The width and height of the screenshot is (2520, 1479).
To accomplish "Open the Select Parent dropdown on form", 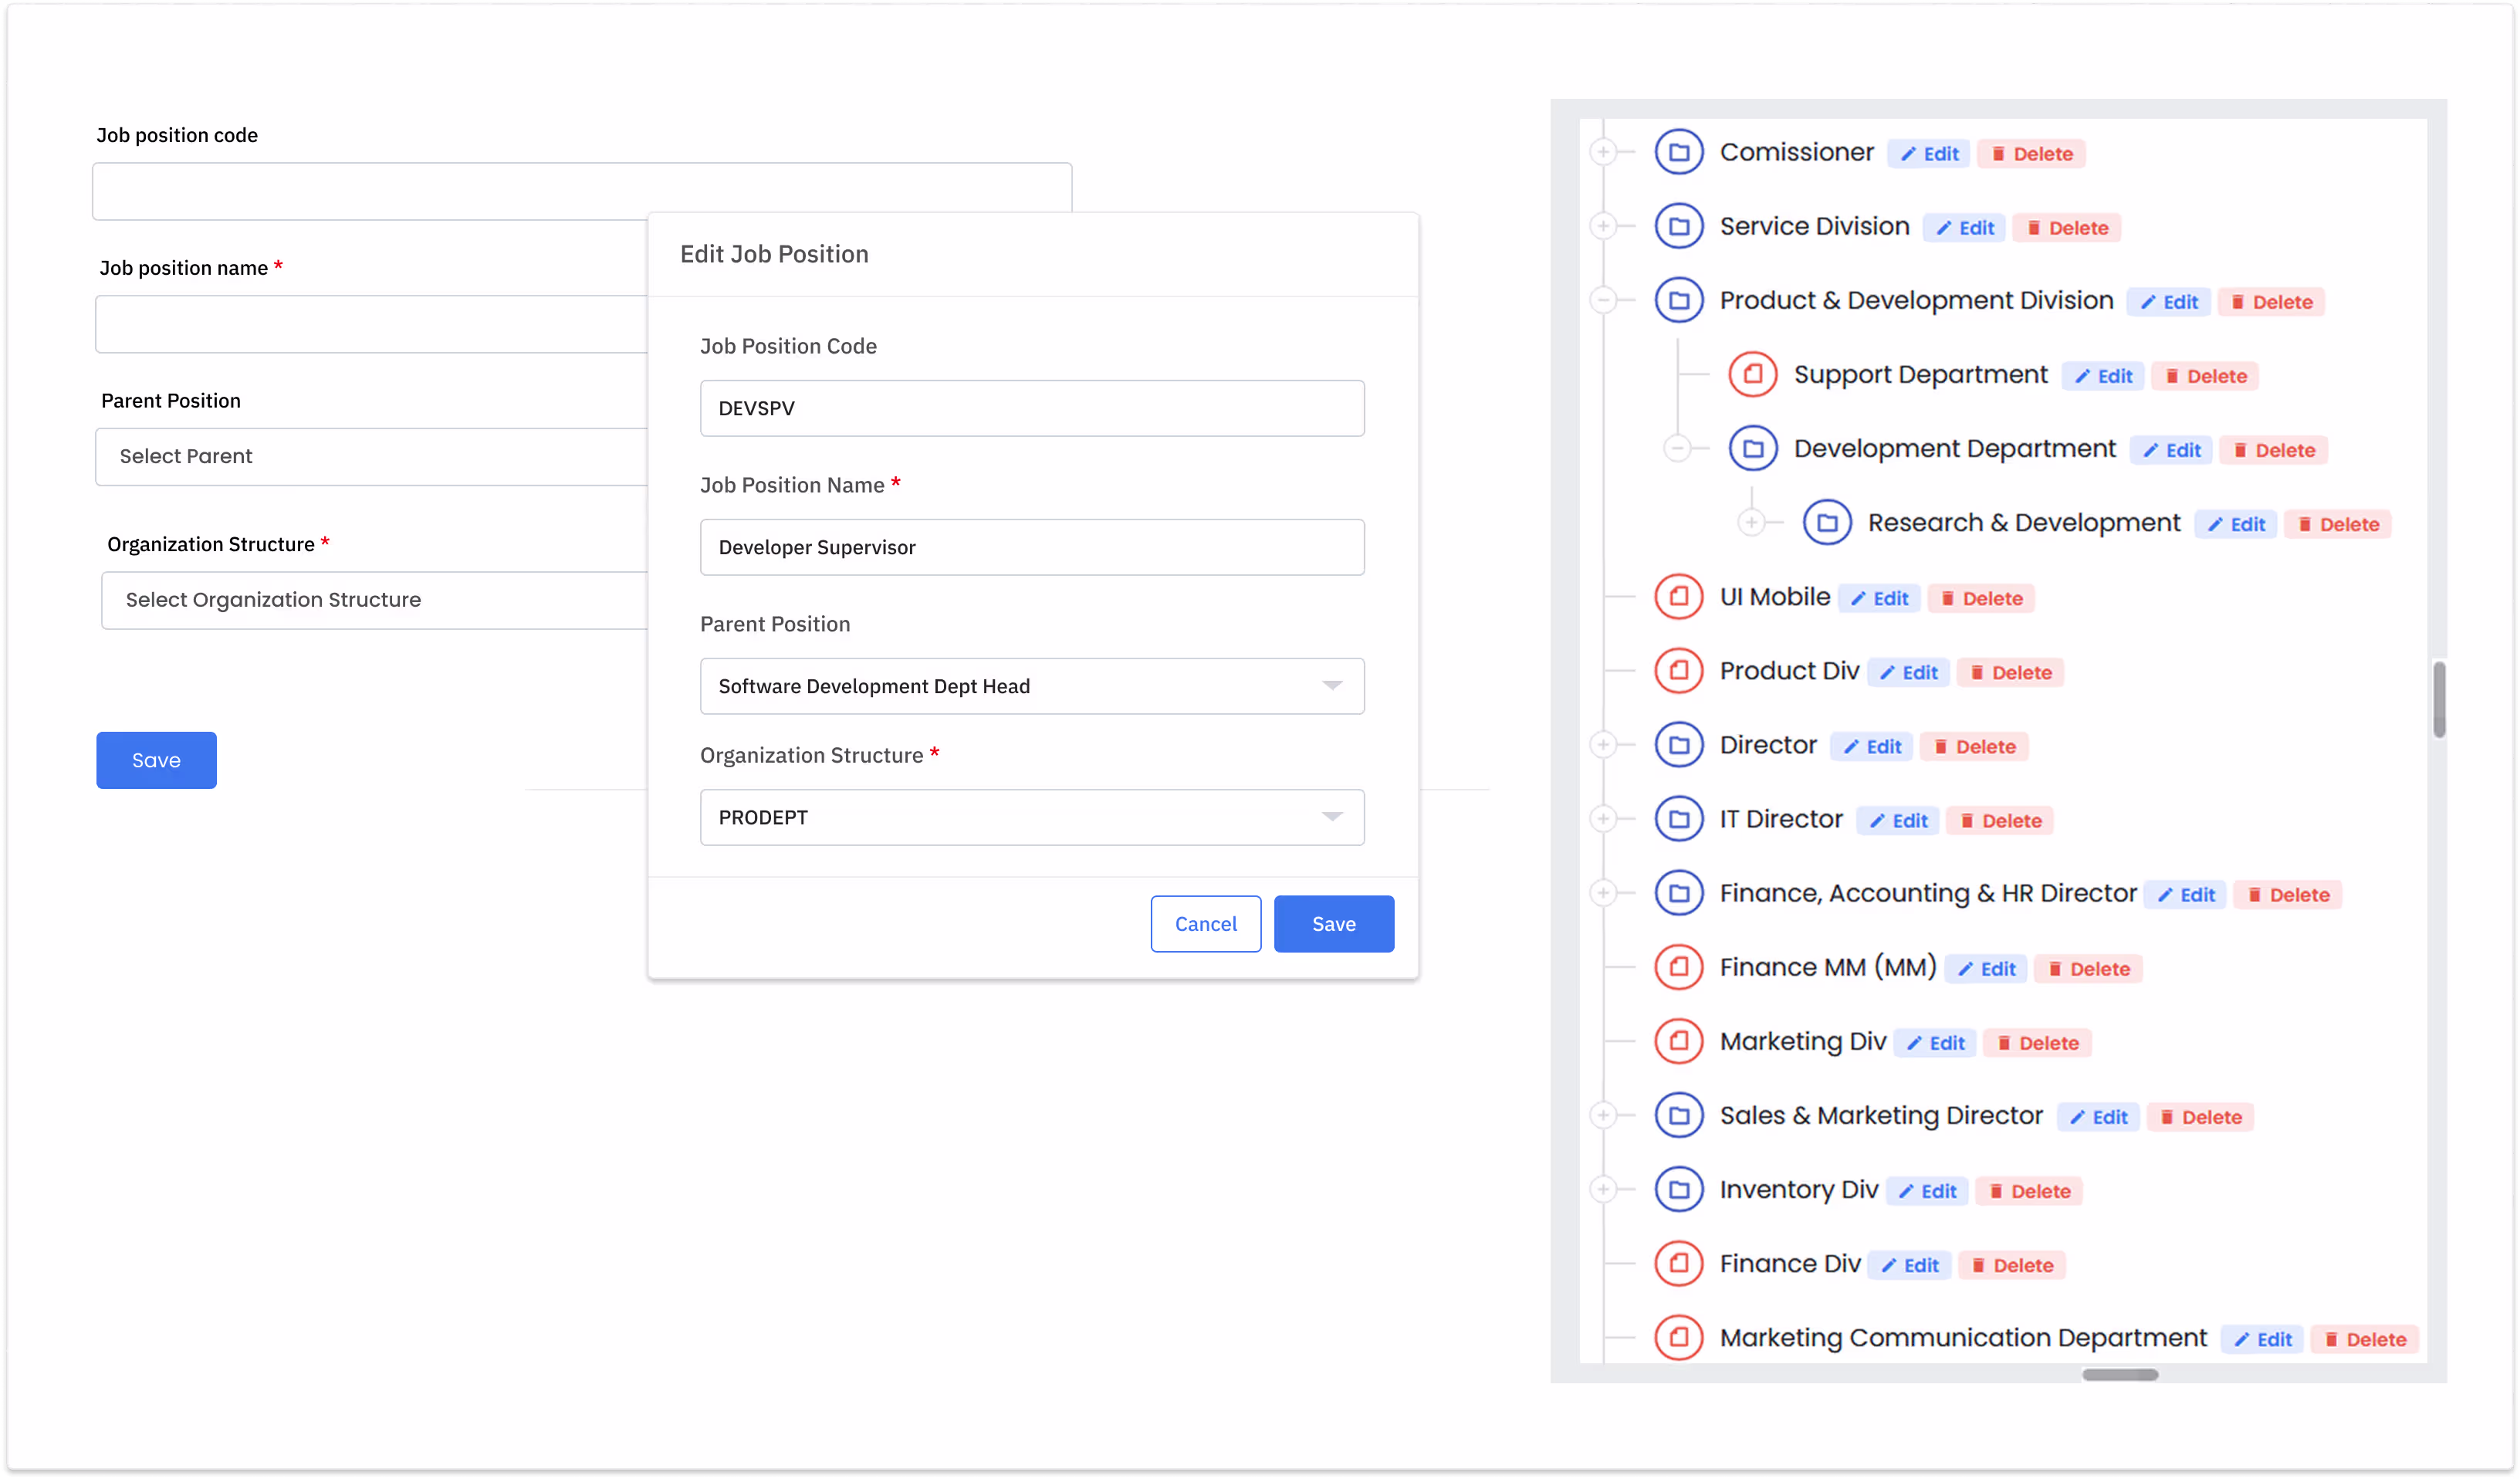I will point(372,456).
